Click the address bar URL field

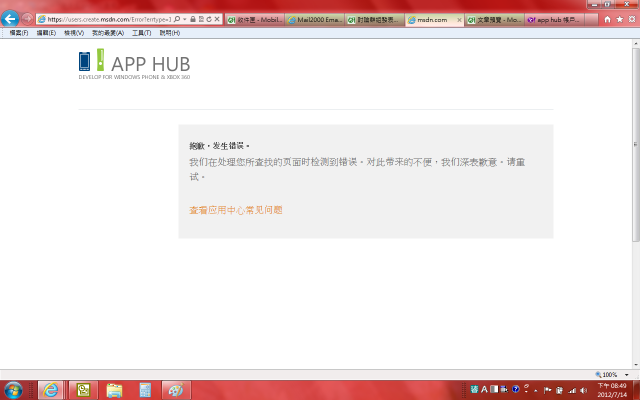pos(109,19)
